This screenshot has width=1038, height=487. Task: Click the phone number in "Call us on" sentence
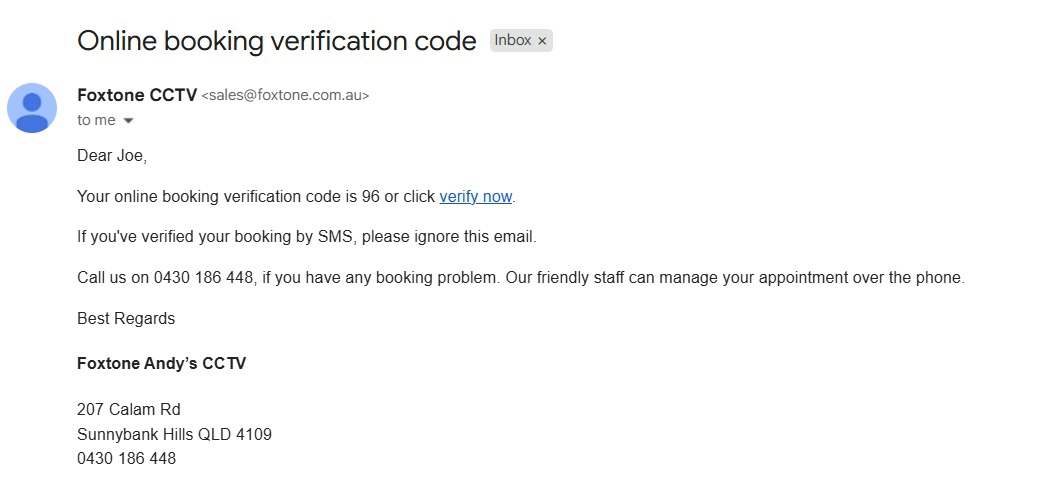click(203, 278)
